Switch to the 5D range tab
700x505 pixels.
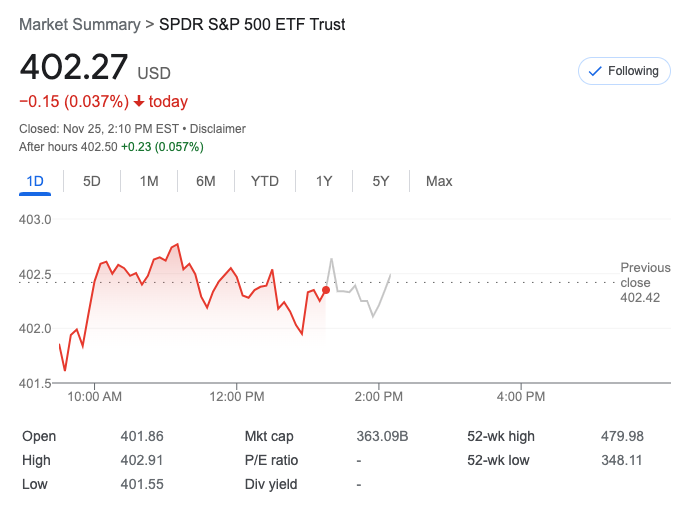pos(92,181)
